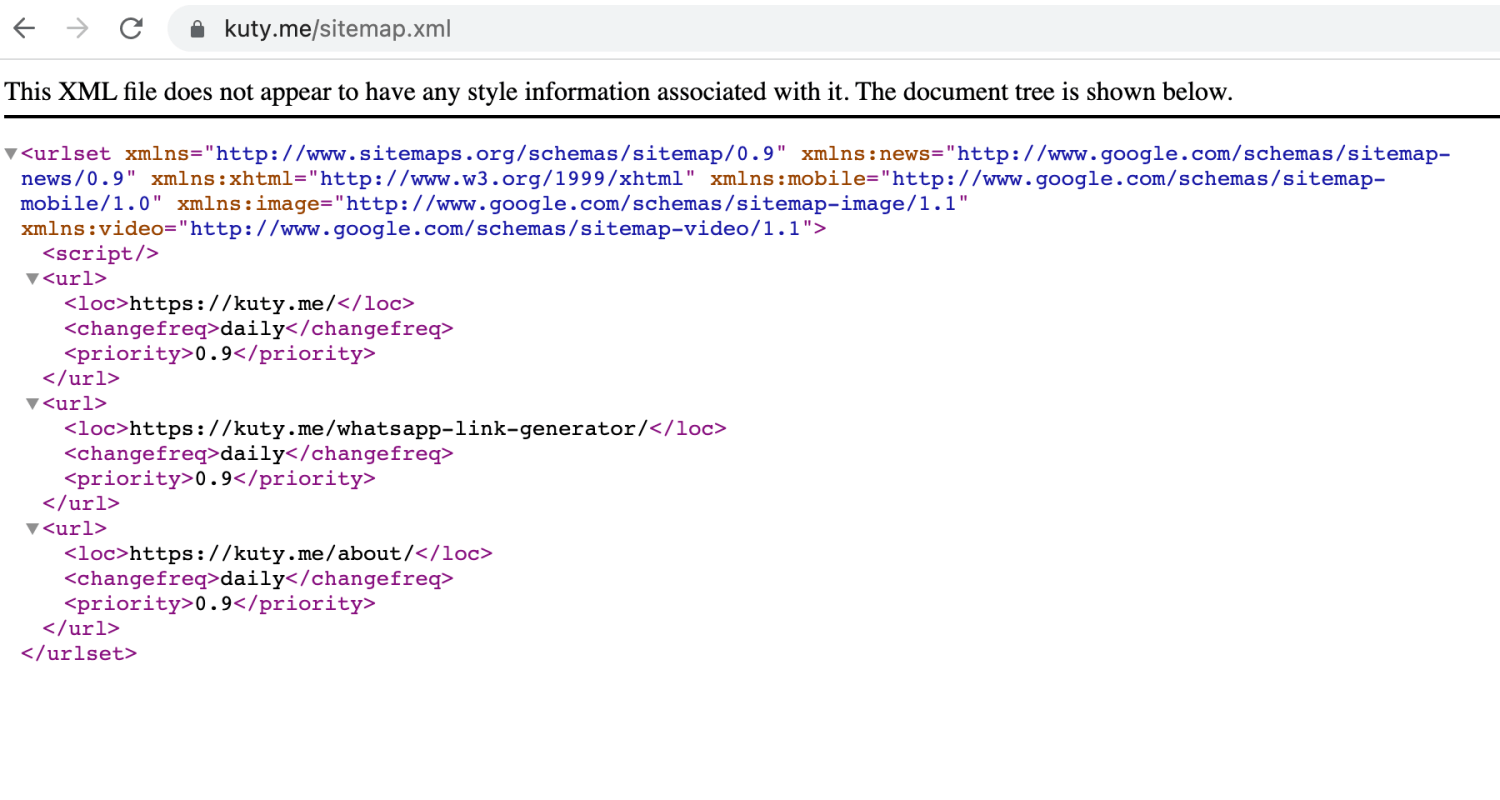Click the xmlns:news attribute name

(x=866, y=154)
